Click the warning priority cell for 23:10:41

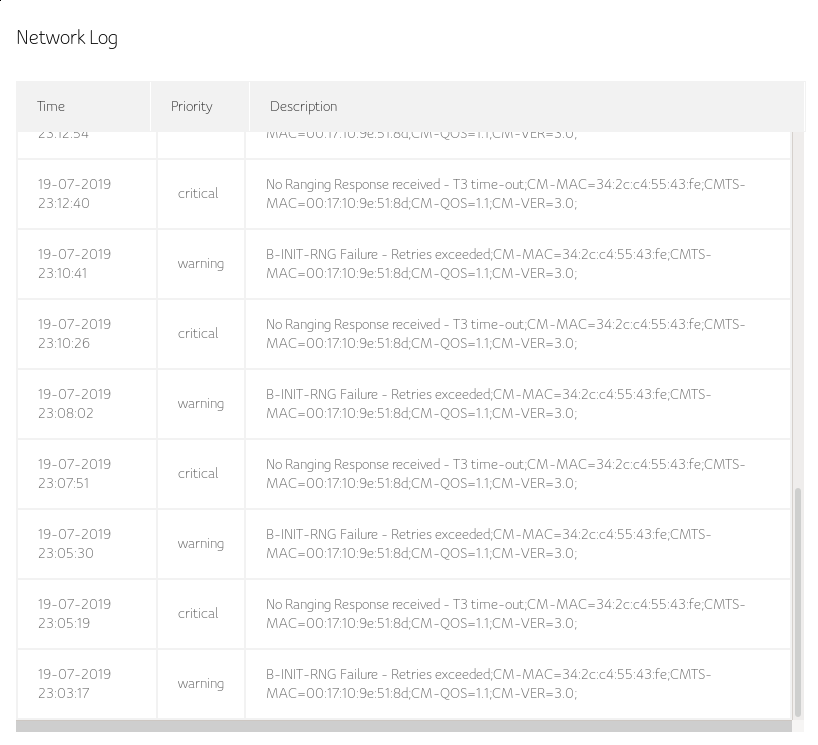point(200,264)
